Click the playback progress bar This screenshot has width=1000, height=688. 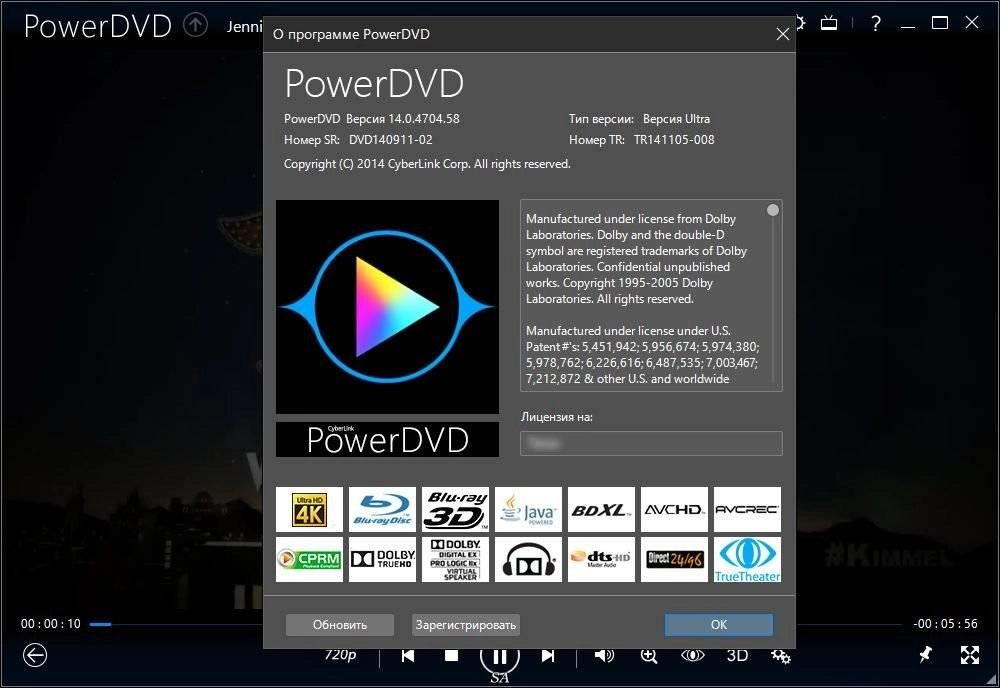497,624
